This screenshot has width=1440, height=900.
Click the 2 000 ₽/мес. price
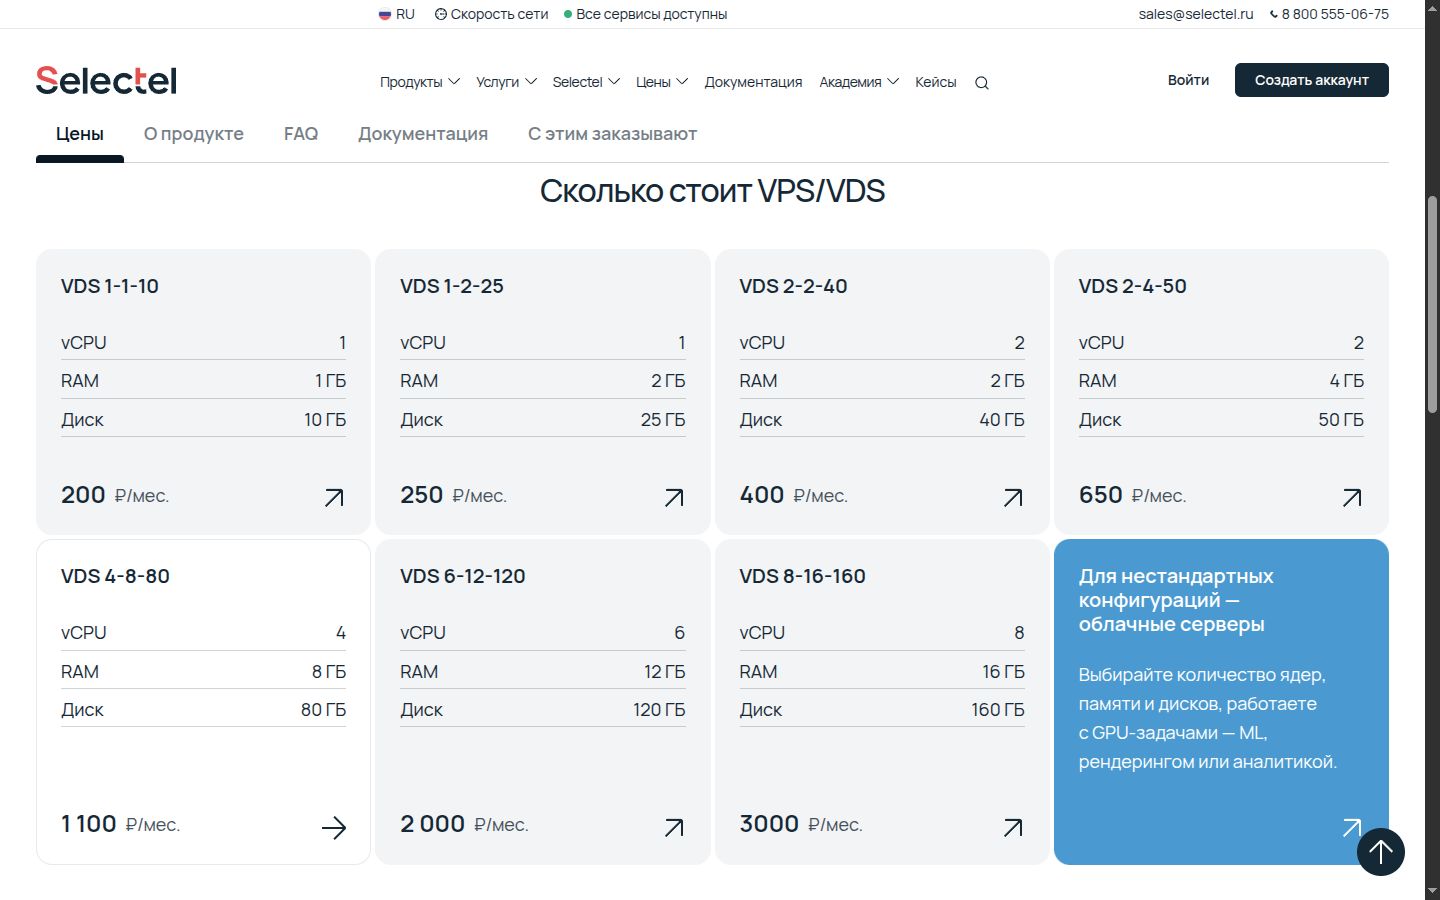pos(464,824)
